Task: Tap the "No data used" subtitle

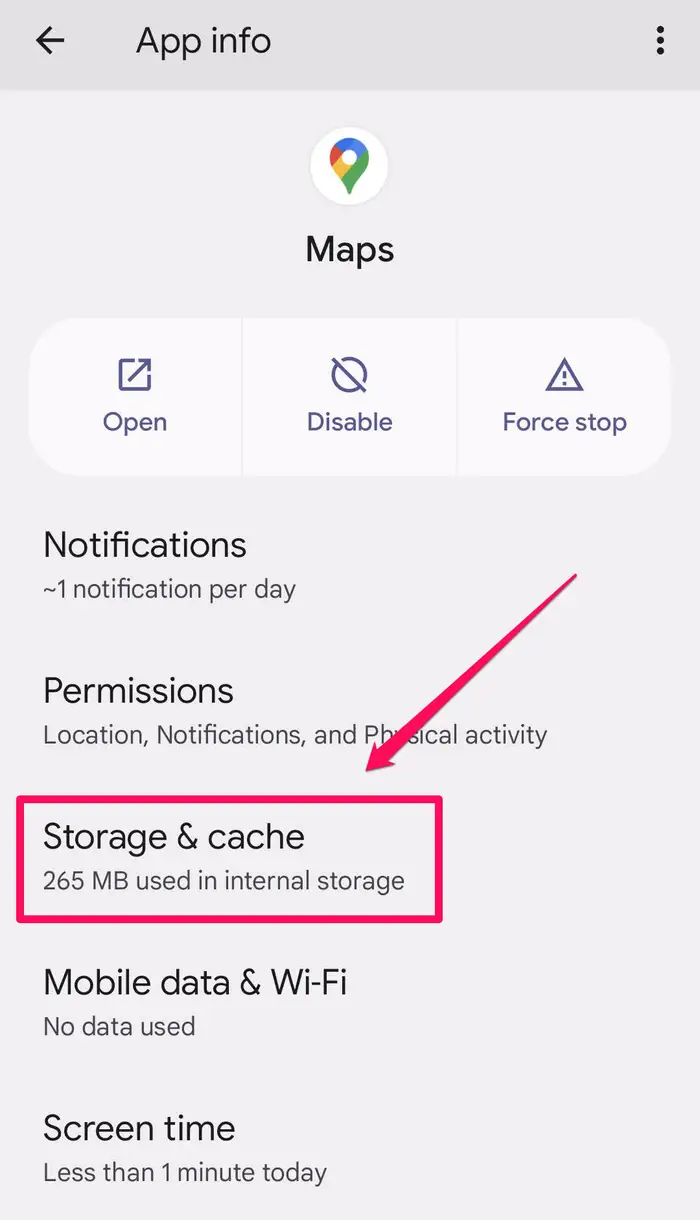Action: click(x=119, y=1026)
